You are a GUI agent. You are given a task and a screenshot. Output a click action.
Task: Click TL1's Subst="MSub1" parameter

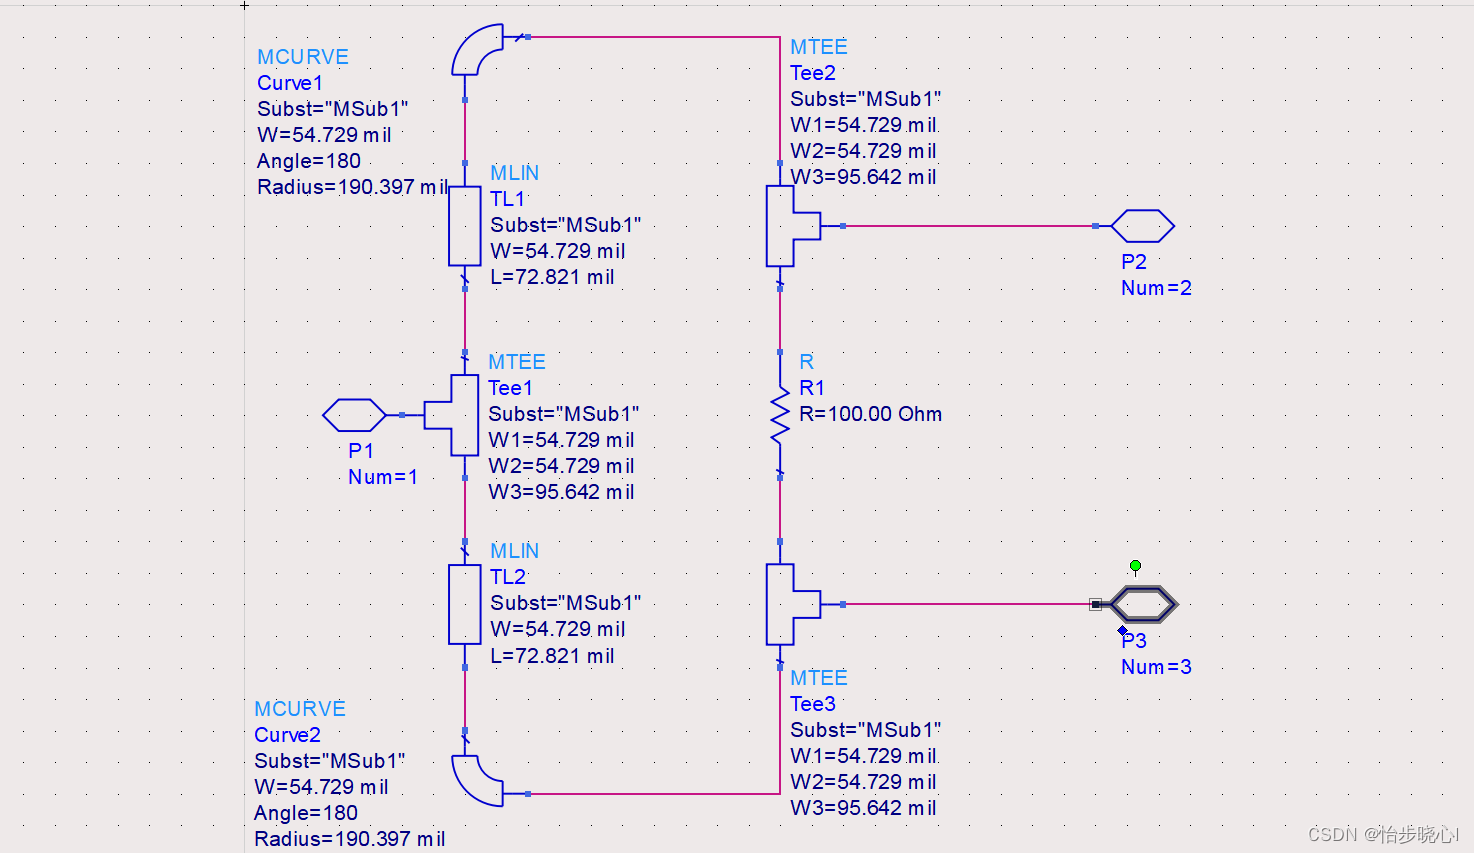click(x=565, y=225)
